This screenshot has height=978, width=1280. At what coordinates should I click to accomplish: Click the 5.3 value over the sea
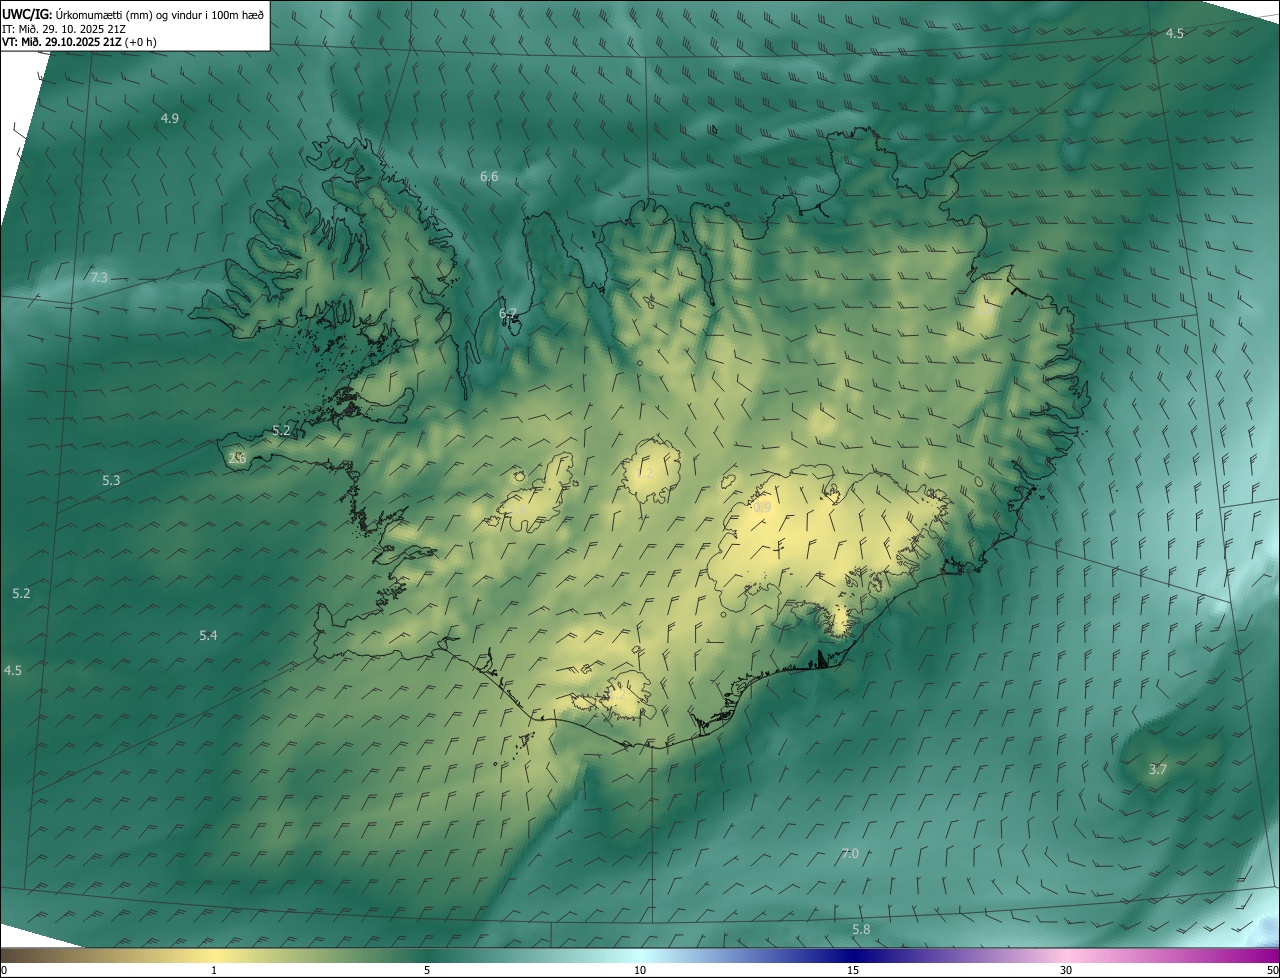point(111,481)
